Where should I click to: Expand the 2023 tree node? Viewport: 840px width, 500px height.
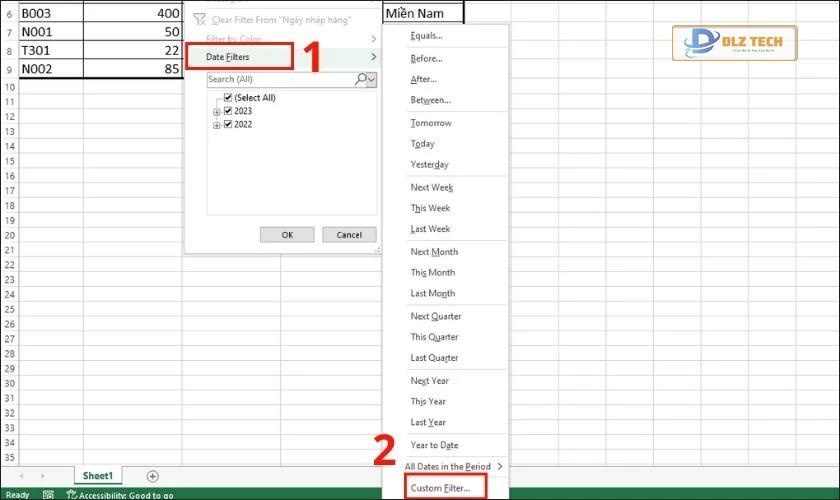217,111
